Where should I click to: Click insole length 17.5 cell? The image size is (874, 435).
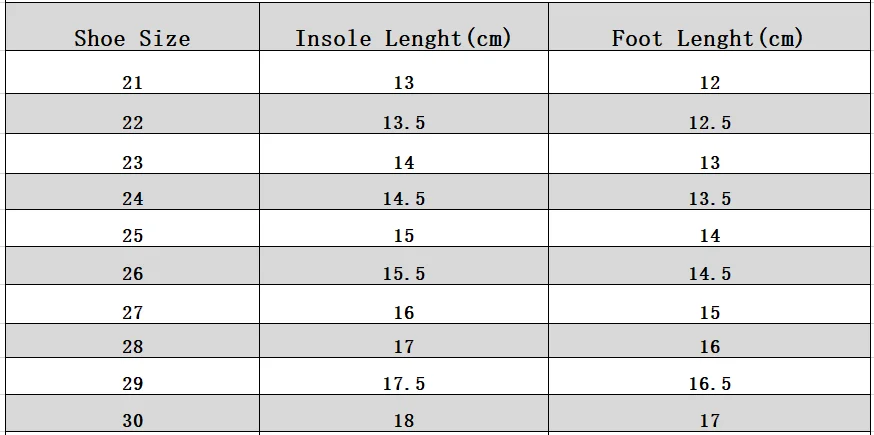[403, 384]
